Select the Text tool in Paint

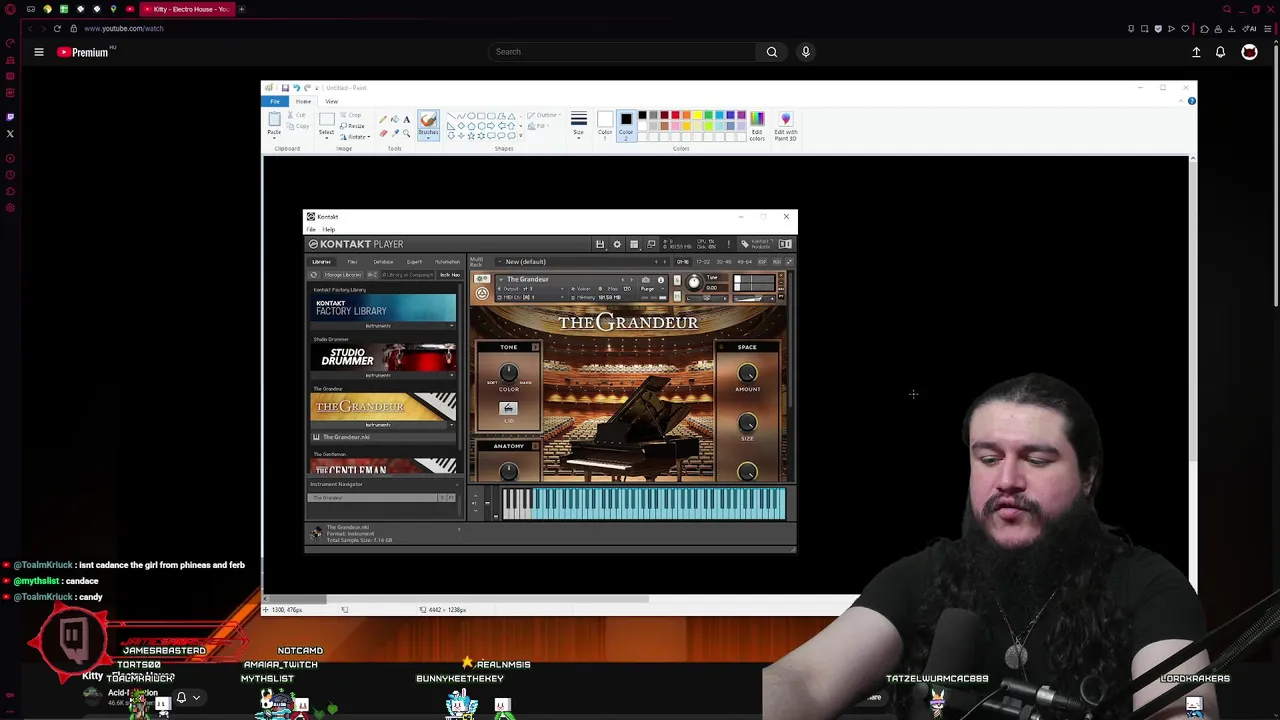[x=407, y=119]
